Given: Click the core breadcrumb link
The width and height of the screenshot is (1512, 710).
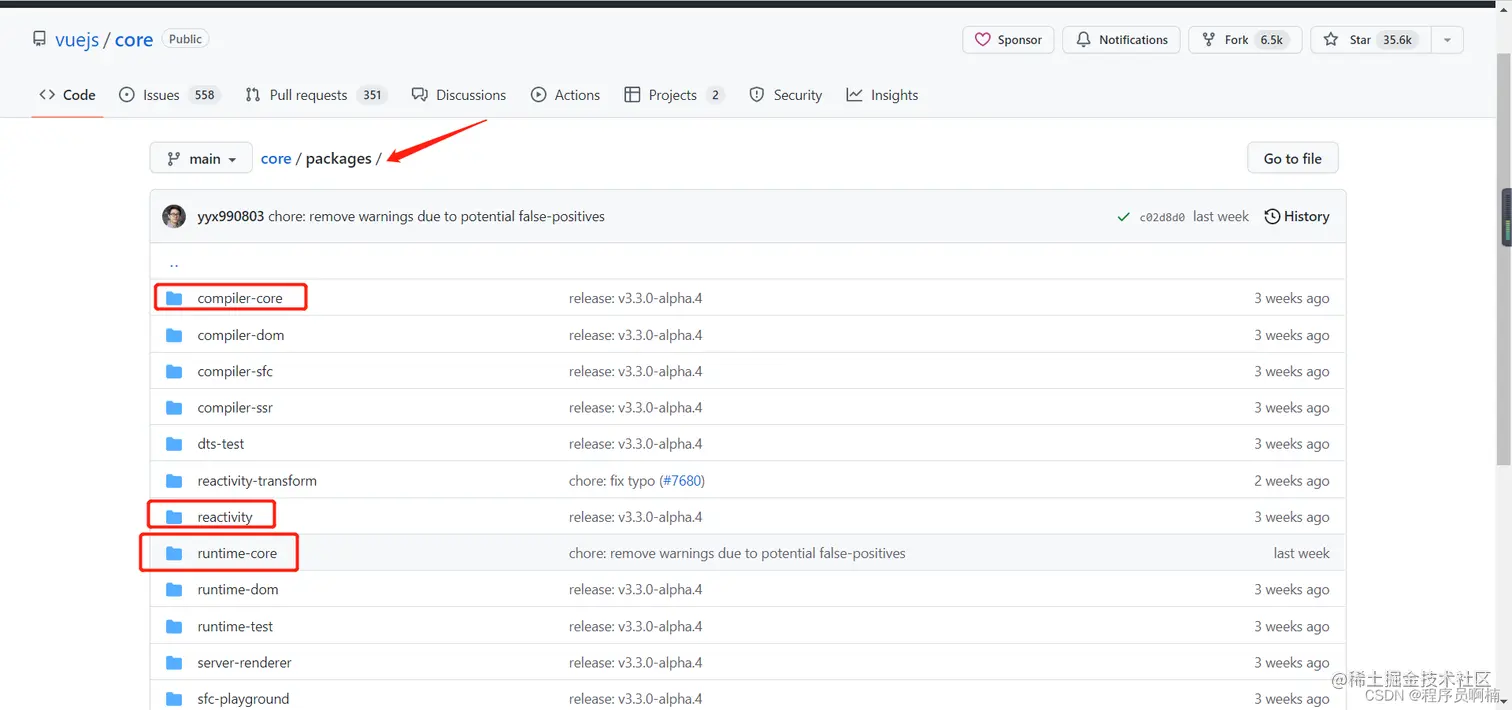Looking at the screenshot, I should [x=276, y=159].
